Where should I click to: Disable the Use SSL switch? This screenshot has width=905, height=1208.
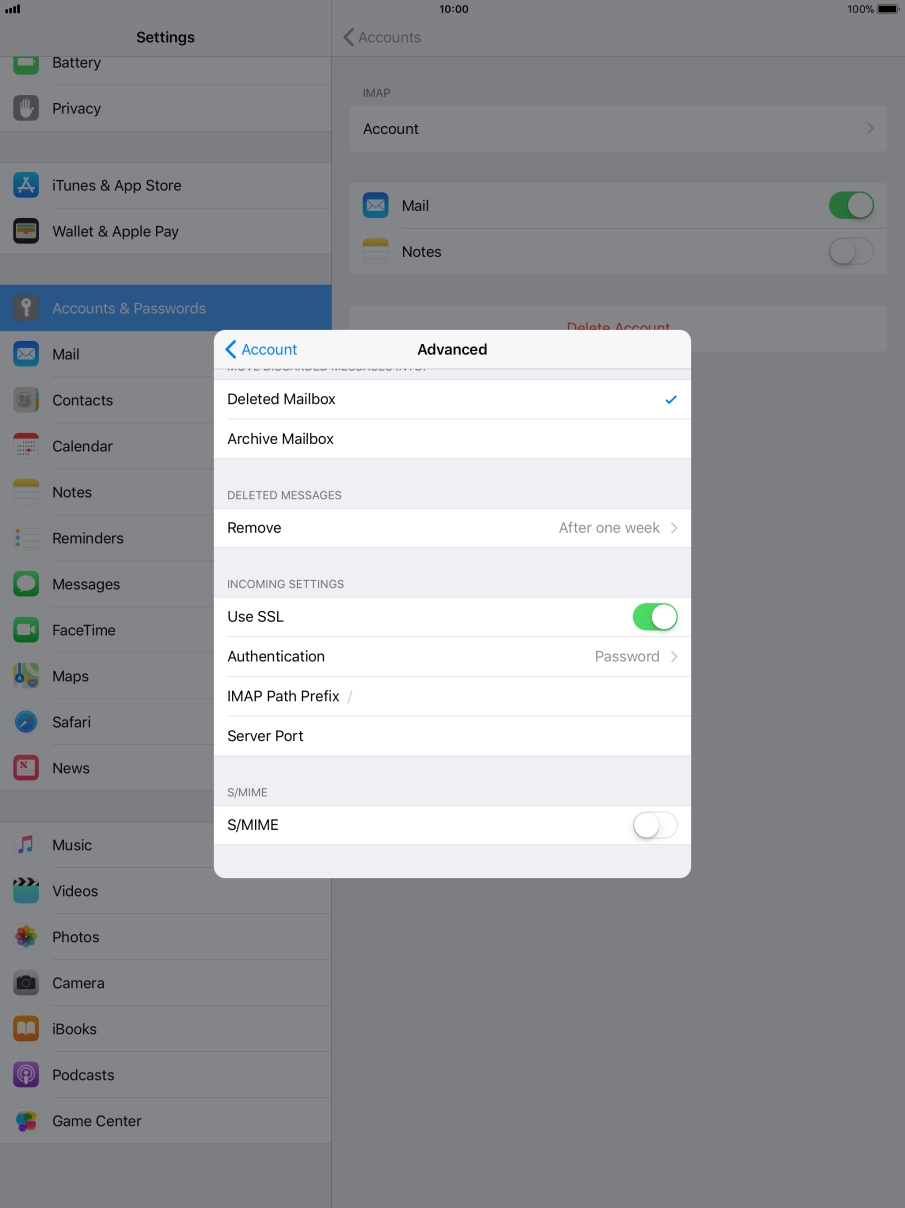click(654, 617)
